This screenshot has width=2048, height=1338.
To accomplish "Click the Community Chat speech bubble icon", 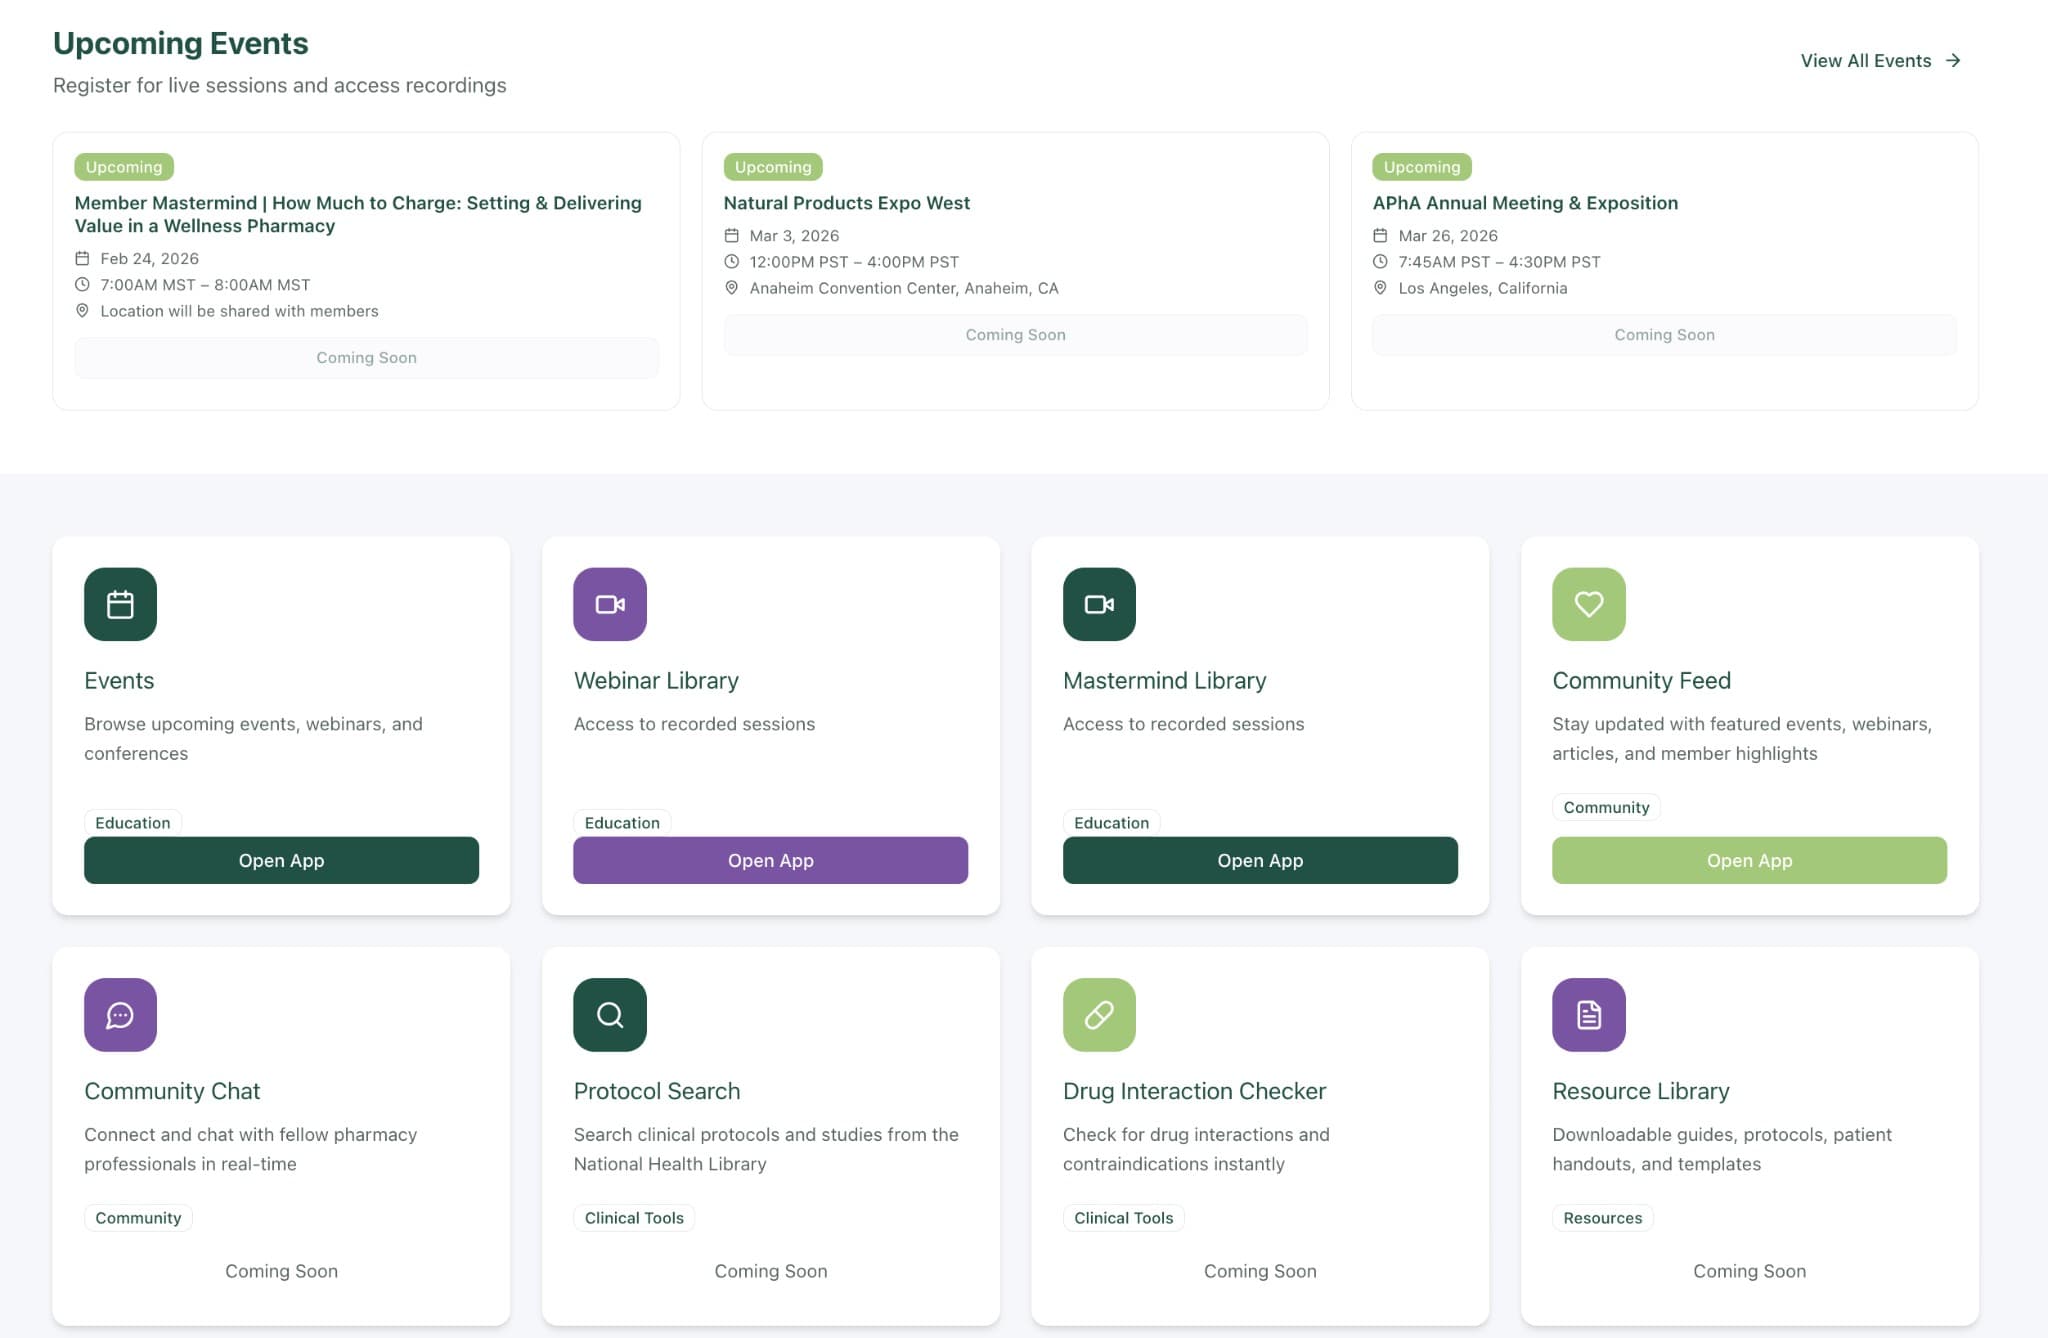I will pos(120,1015).
